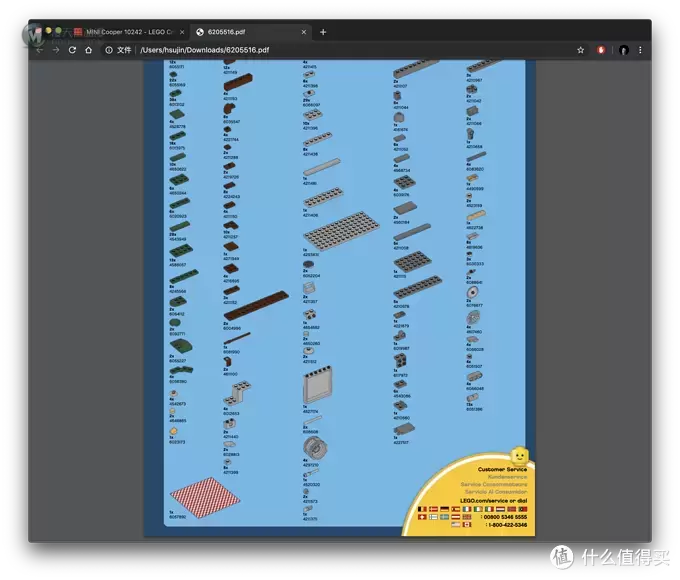This screenshot has width=680, height=580.
Task: Open the Chrome three-dot menu
Action: pyautogui.click(x=640, y=50)
